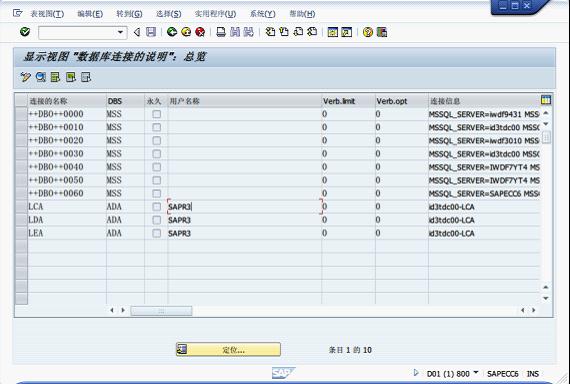The image size is (570, 384).
Task: Open the 实用程序(U) menu
Action: point(215,14)
